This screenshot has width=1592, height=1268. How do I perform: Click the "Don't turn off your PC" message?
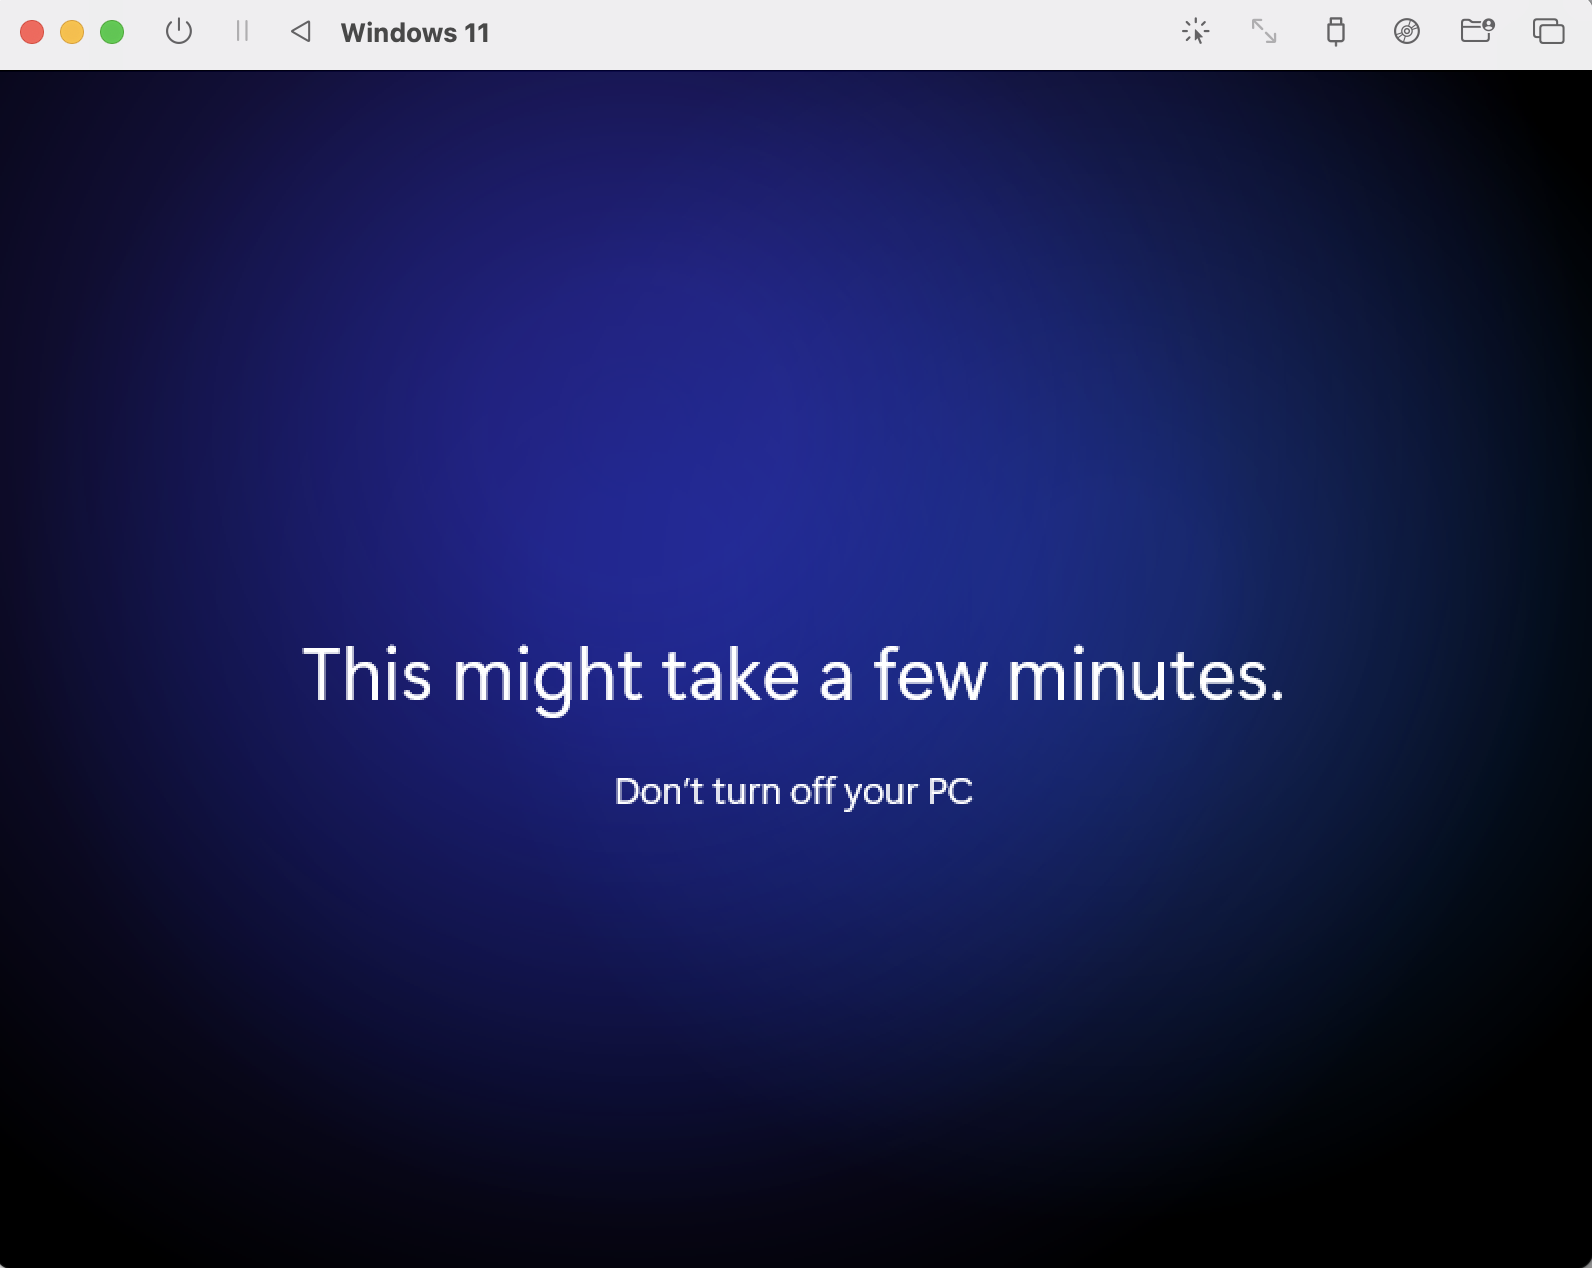click(x=794, y=792)
